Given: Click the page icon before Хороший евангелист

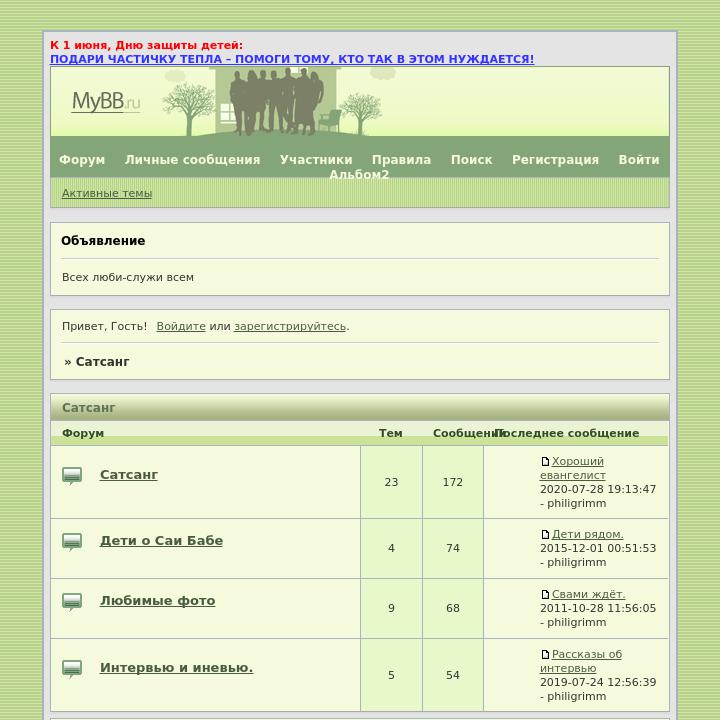Looking at the screenshot, I should click(545, 461).
